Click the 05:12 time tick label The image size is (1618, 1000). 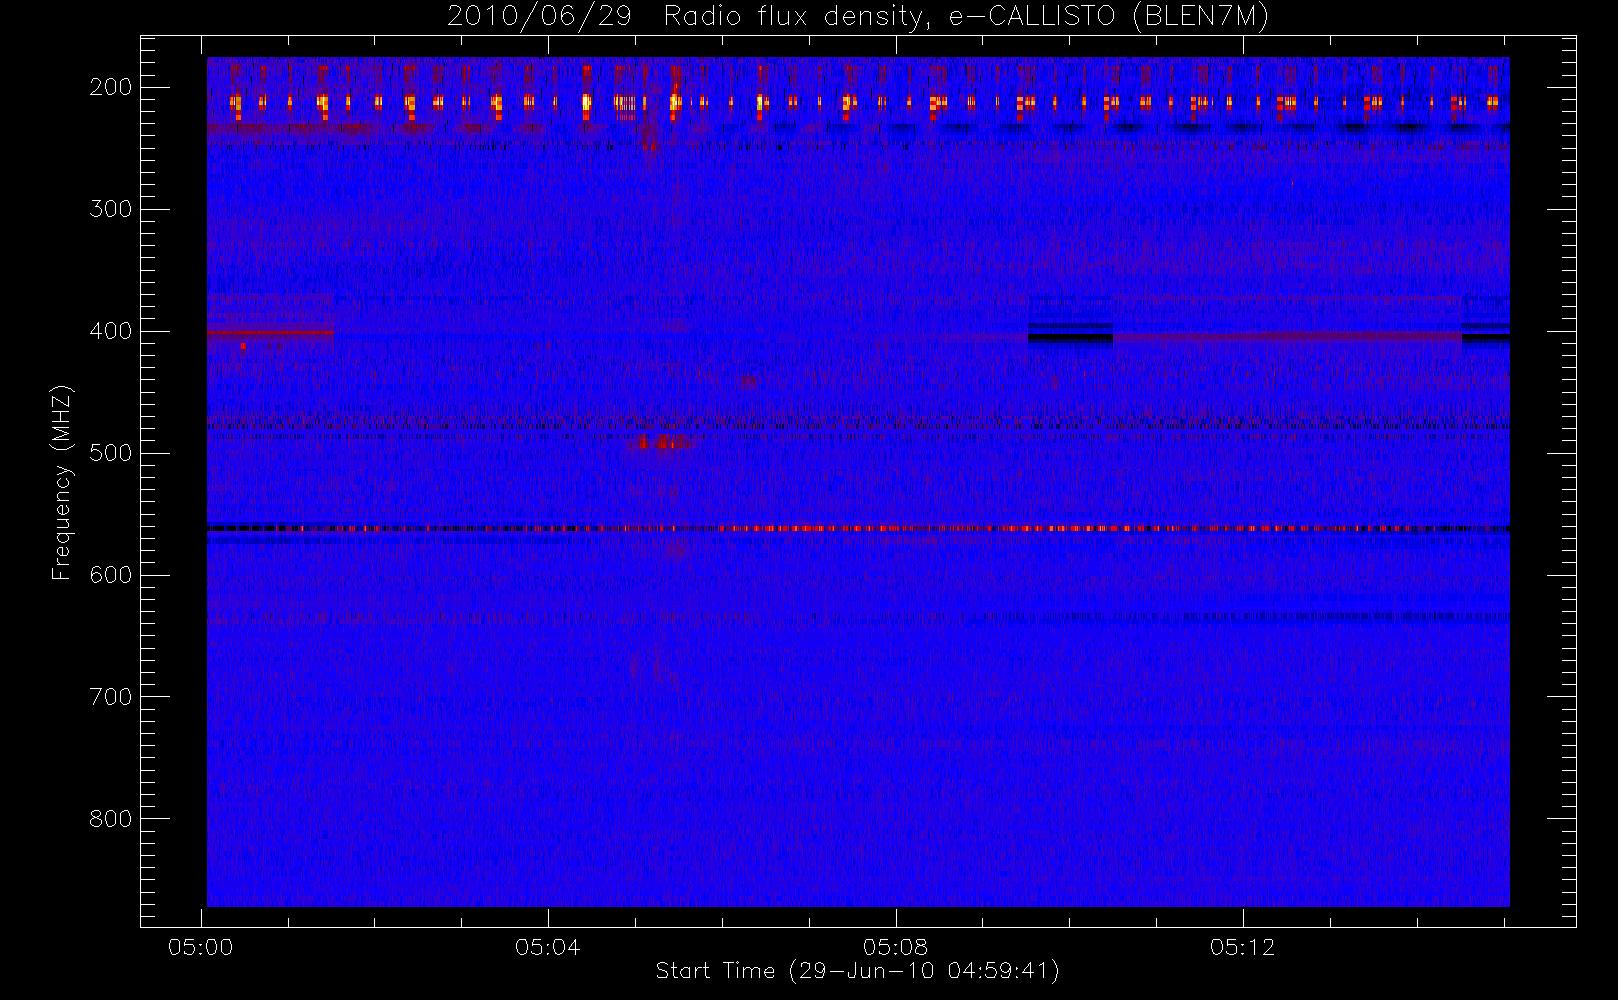pyautogui.click(x=1243, y=947)
